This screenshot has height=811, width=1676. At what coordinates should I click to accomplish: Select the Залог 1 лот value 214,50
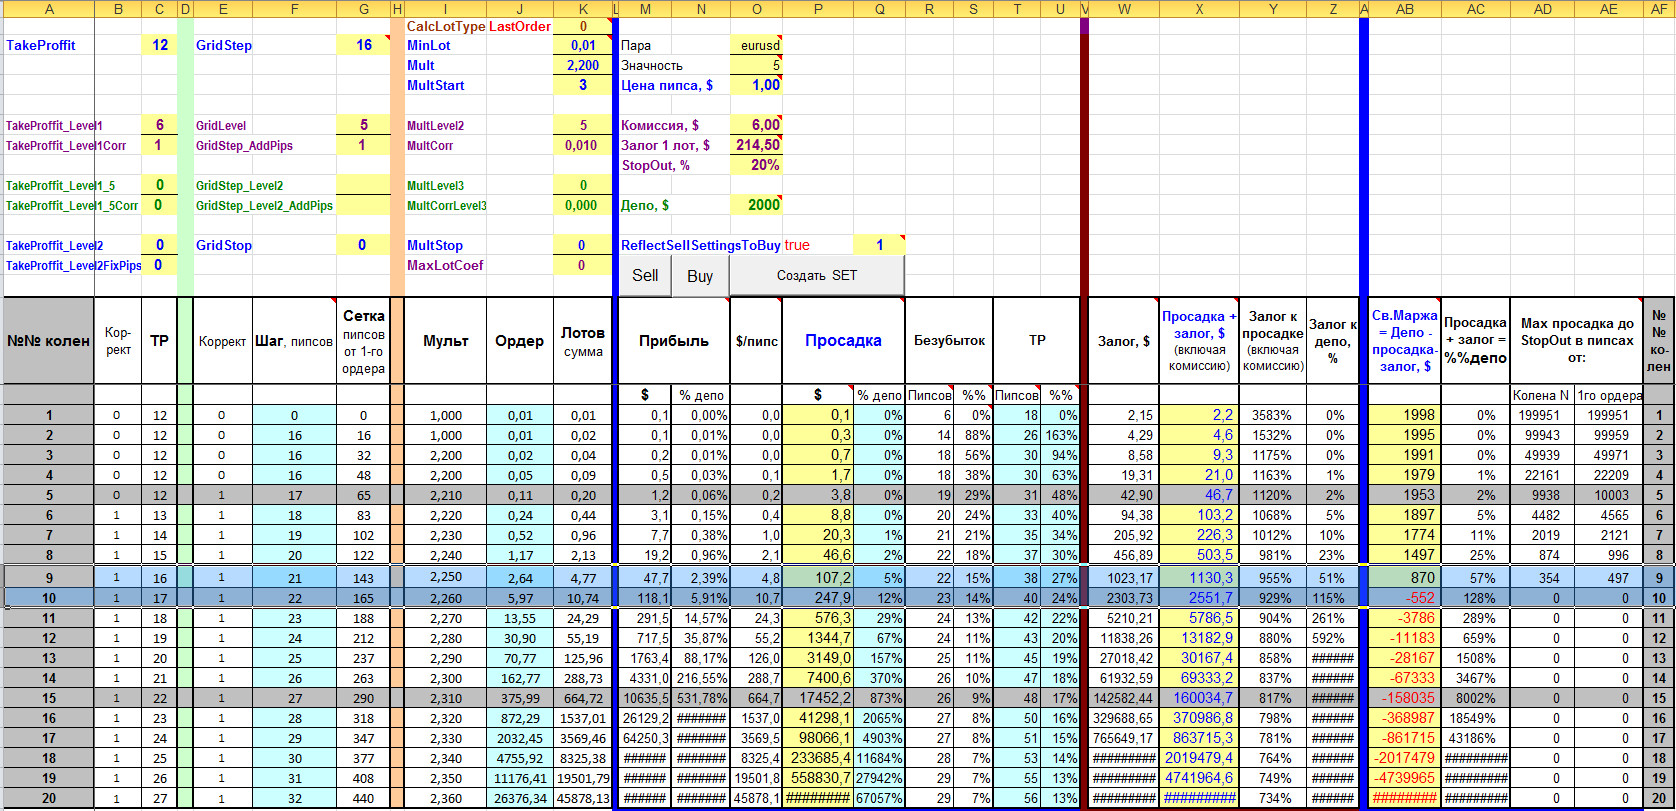tap(756, 145)
